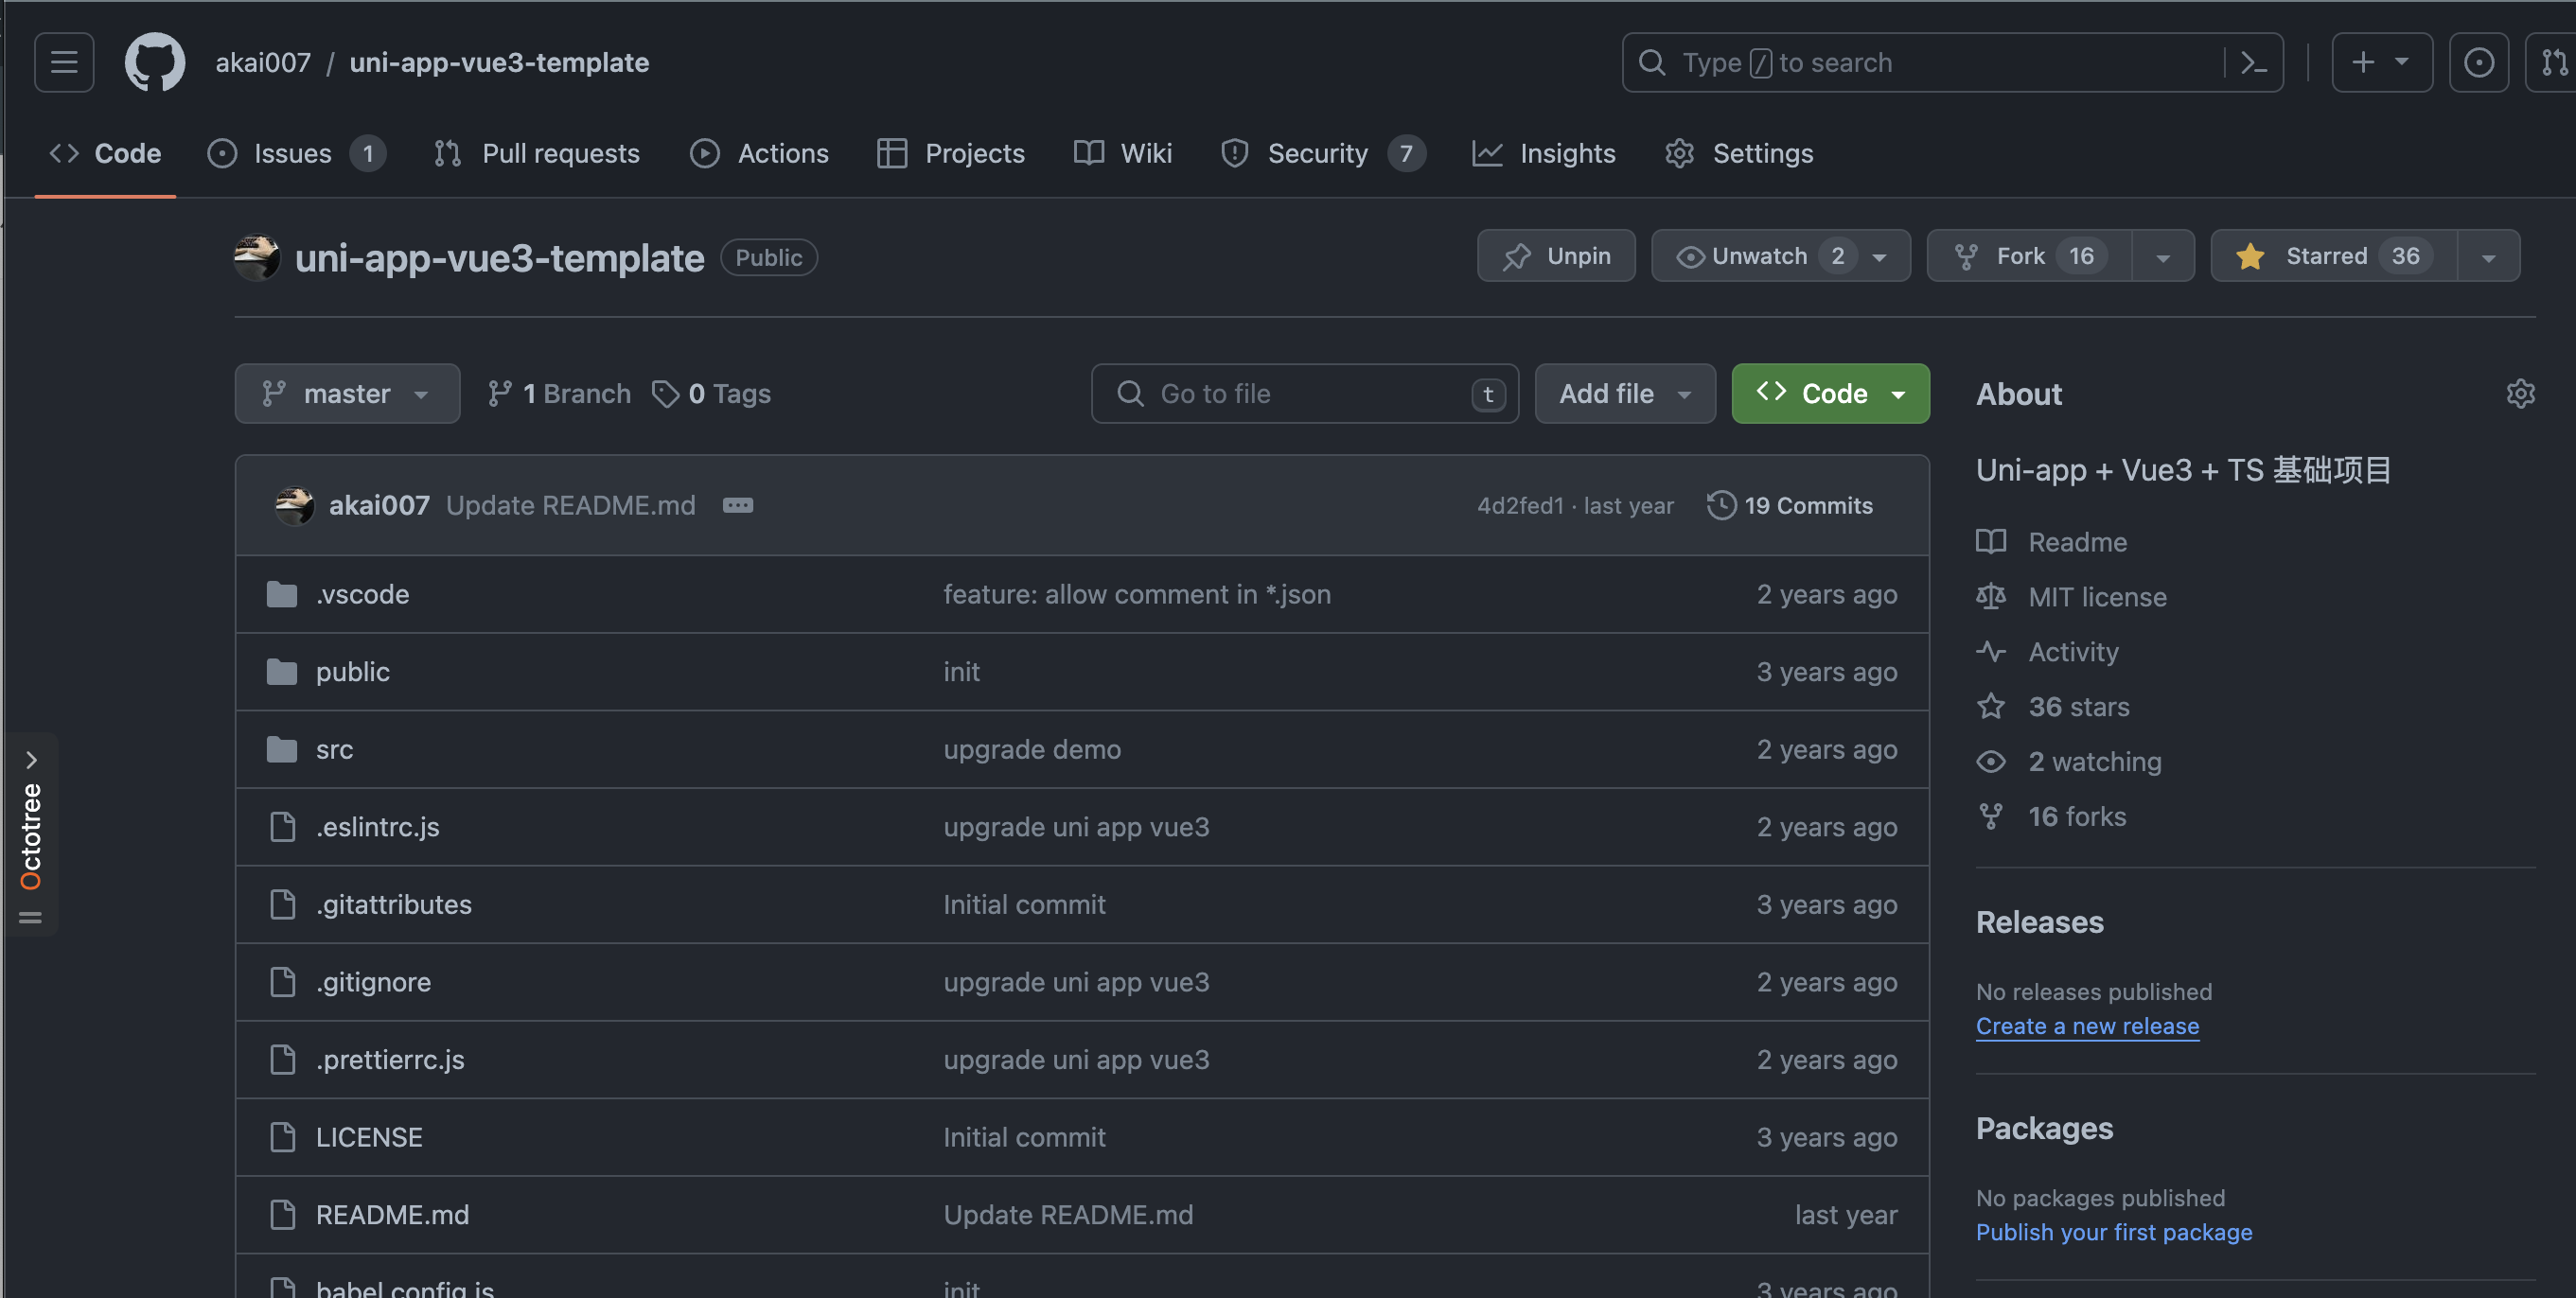The width and height of the screenshot is (2576, 1298).
Task: Open the global navigation hamburger menu
Action: (64, 62)
